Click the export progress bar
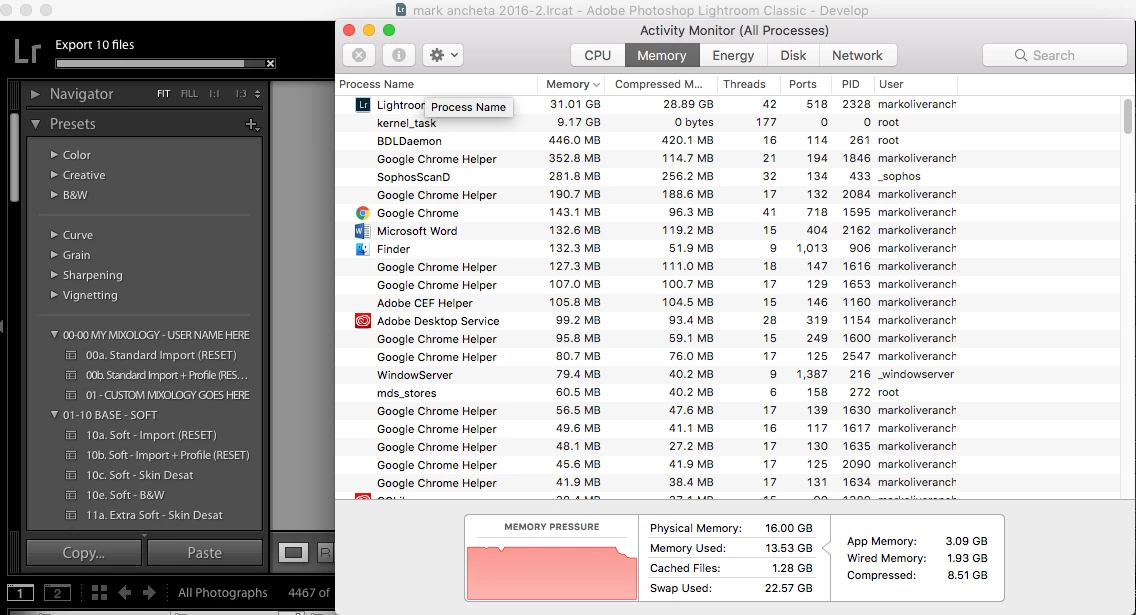Viewport: 1136px width, 615px height. click(x=160, y=64)
